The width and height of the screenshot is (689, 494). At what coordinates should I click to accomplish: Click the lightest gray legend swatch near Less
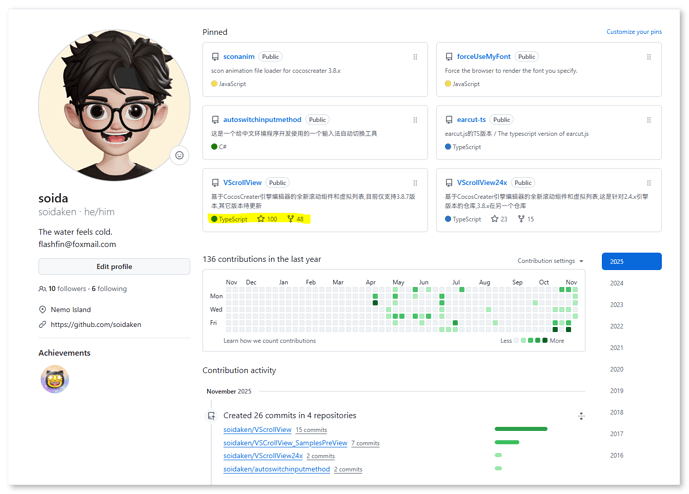(x=517, y=340)
